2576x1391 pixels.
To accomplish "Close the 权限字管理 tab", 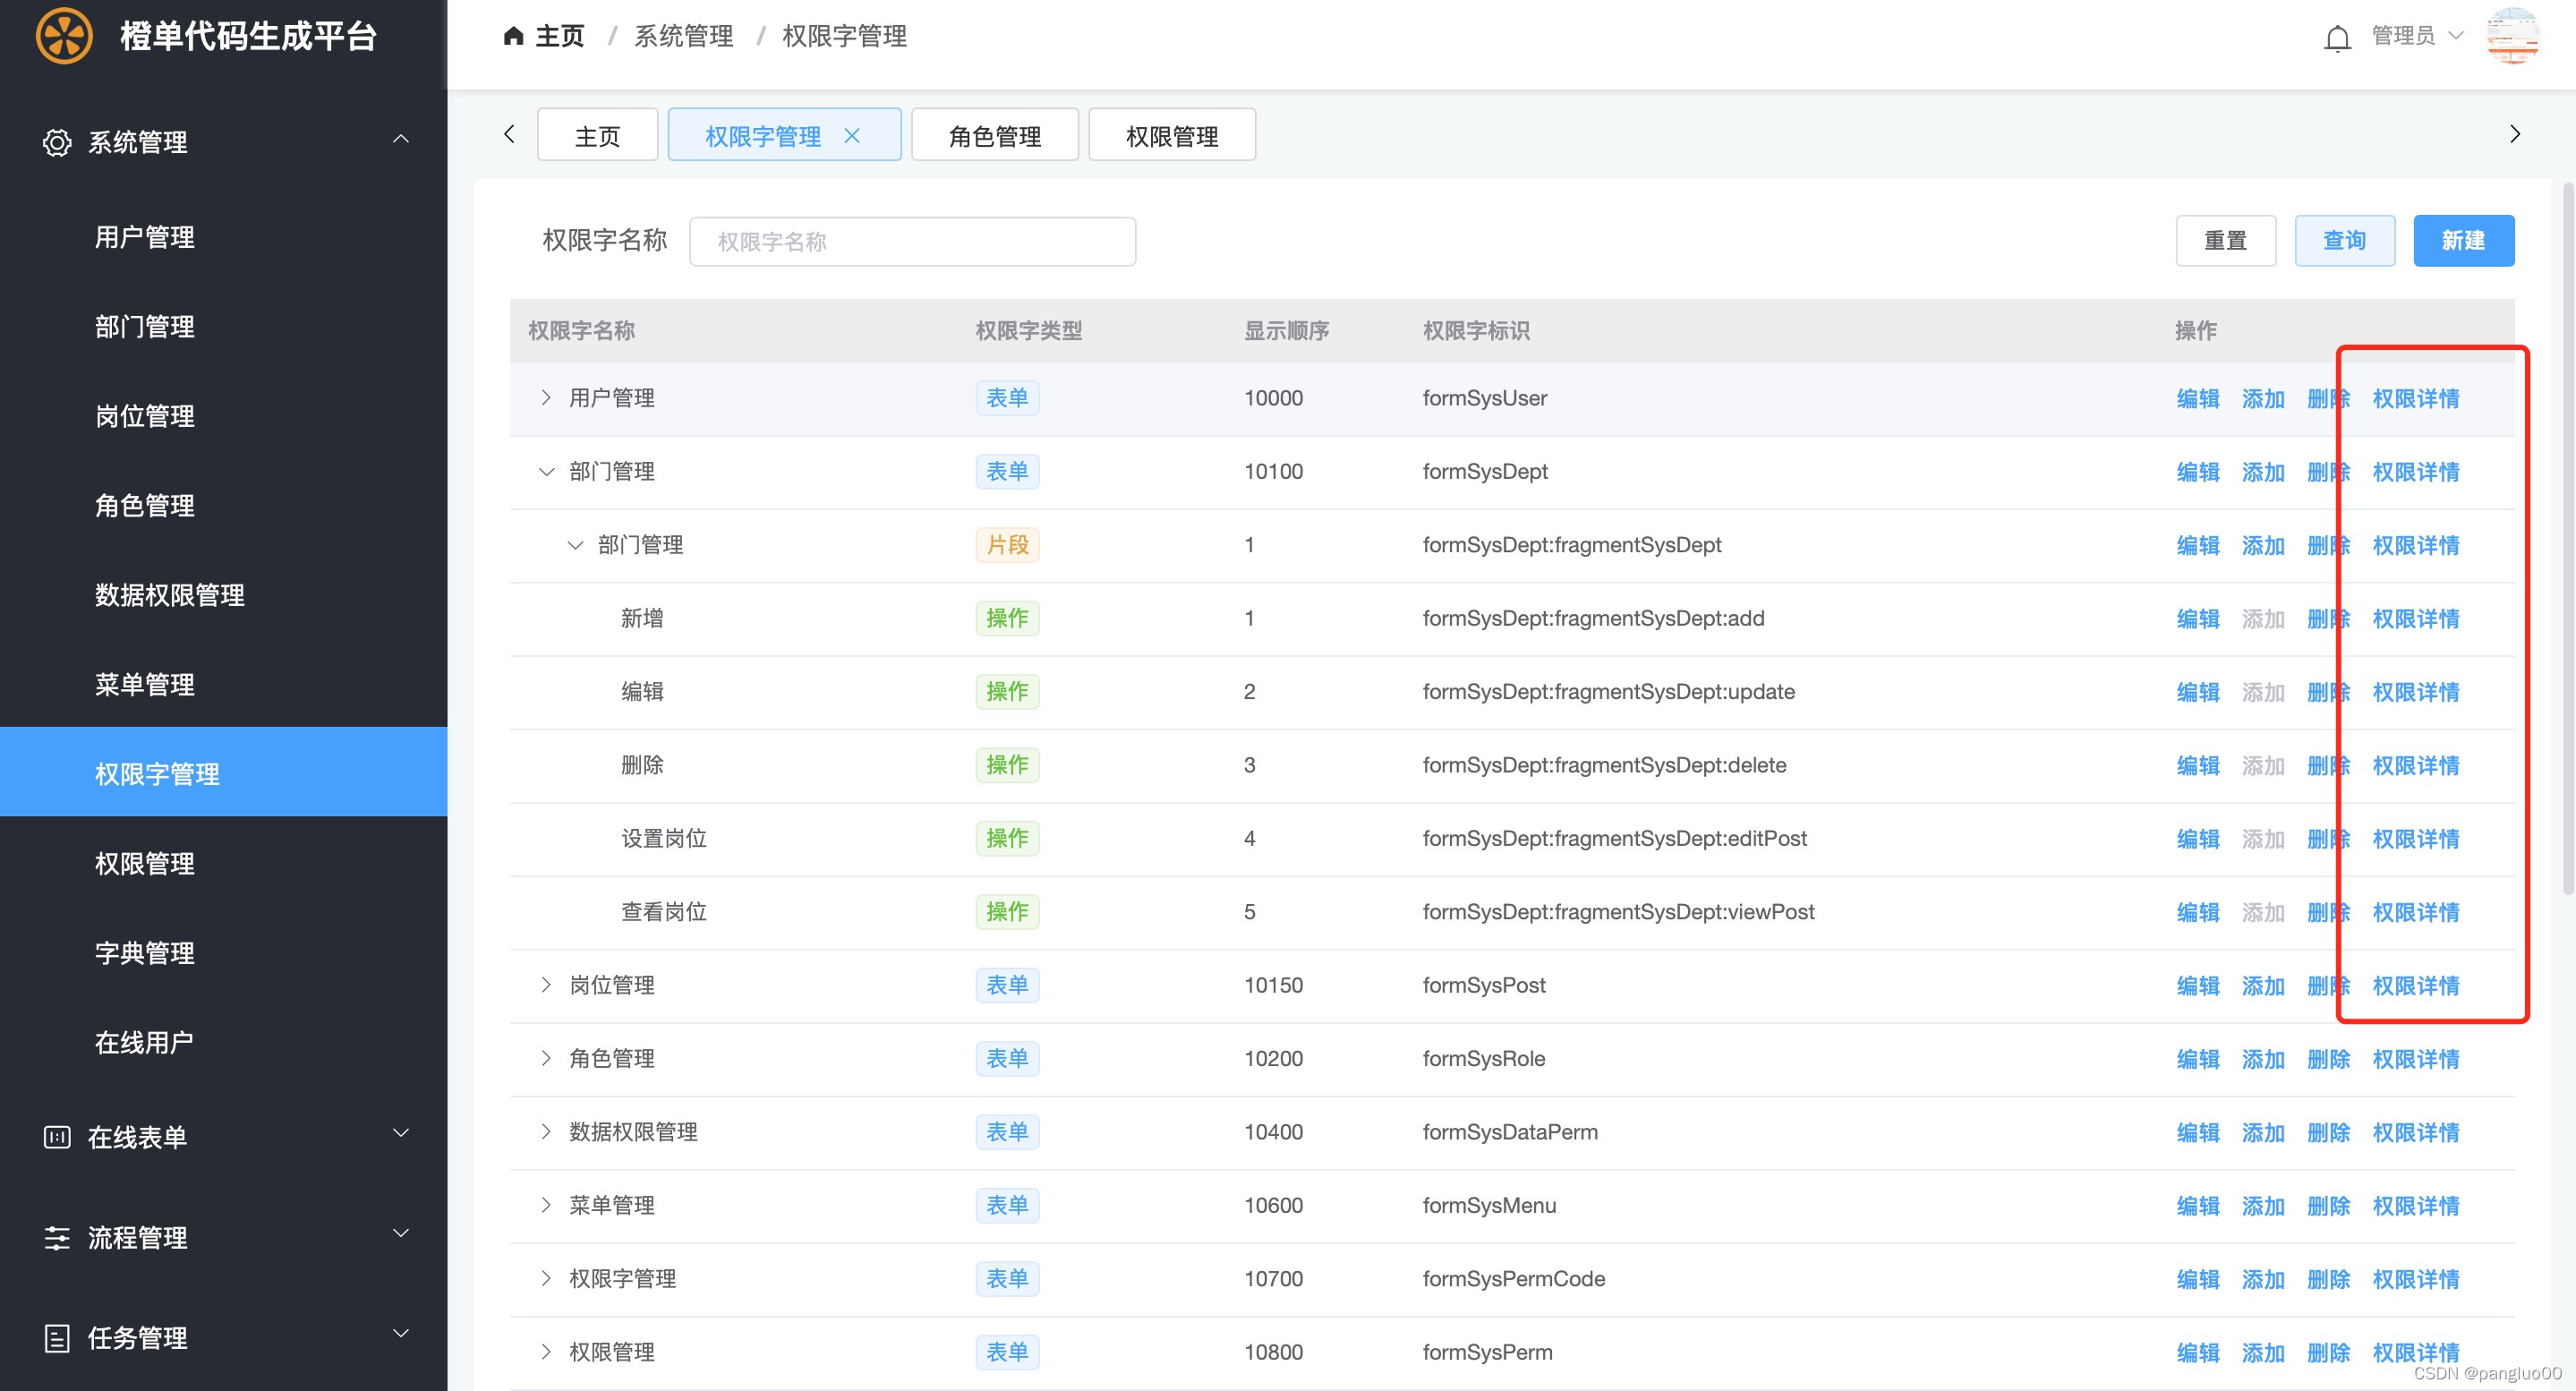I will point(852,135).
